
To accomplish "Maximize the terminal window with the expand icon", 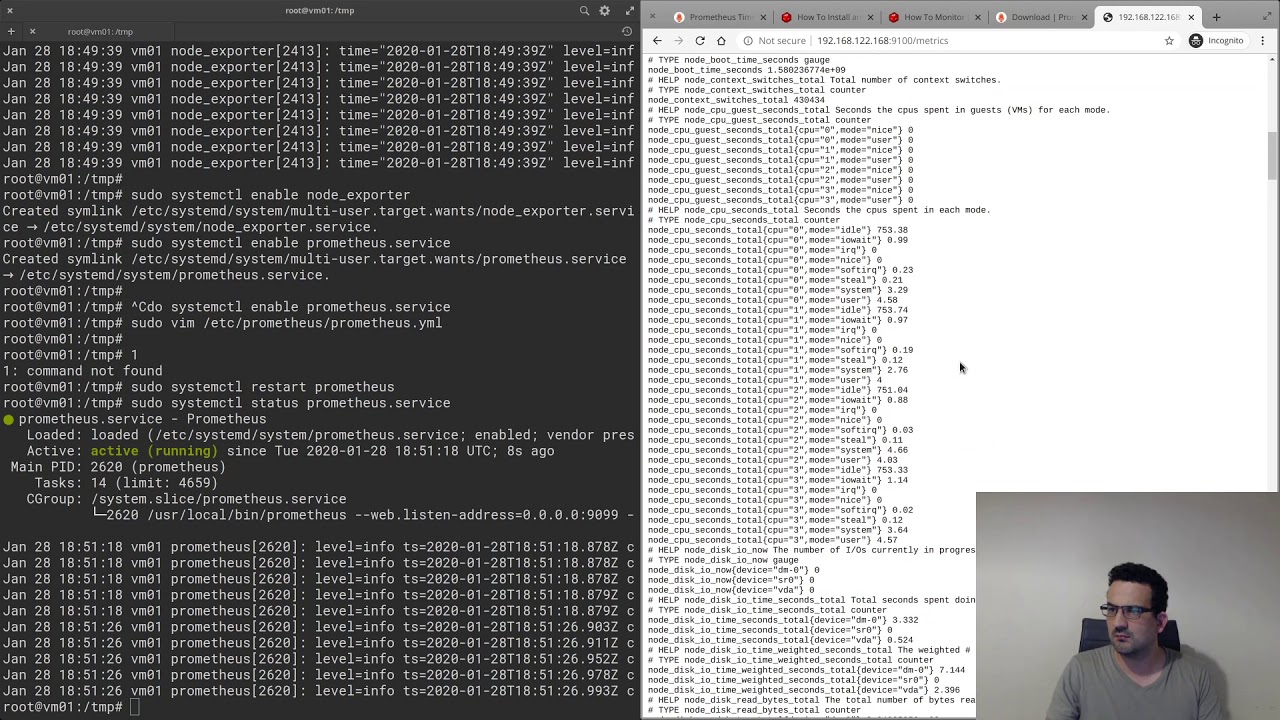I will (x=629, y=10).
